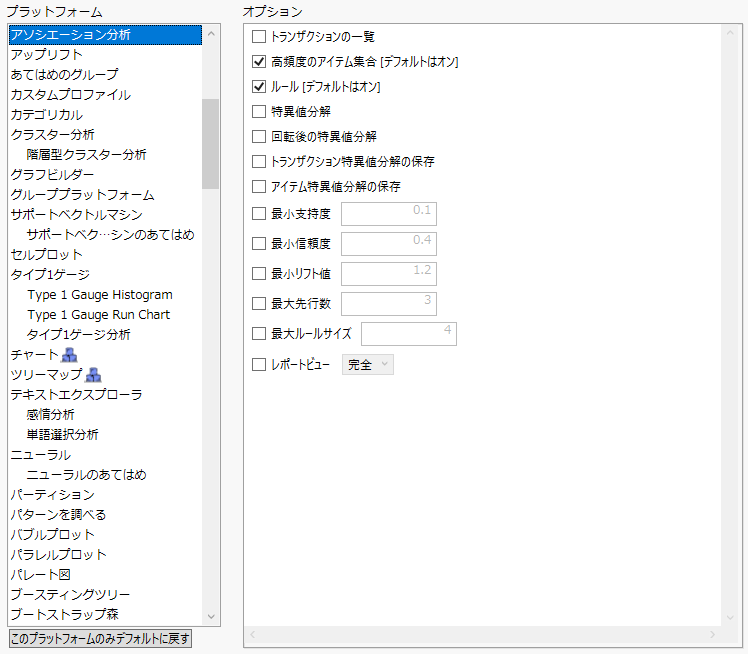Click the 最小支持度 value field
Image resolution: width=748 pixels, height=654 pixels.
point(389,214)
